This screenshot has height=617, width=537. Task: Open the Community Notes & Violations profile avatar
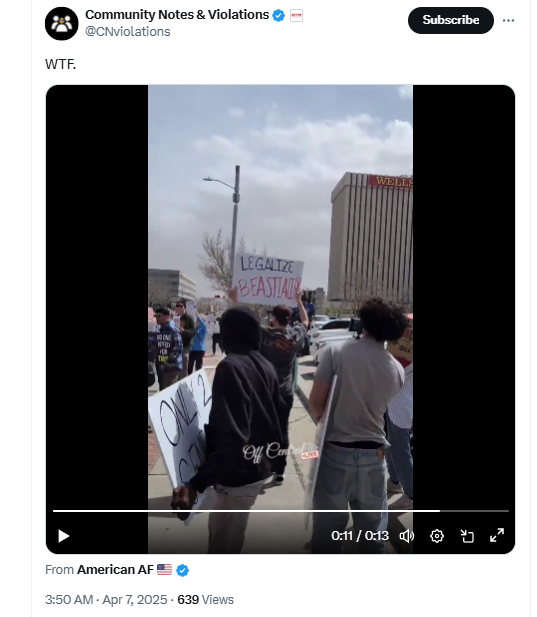62,24
